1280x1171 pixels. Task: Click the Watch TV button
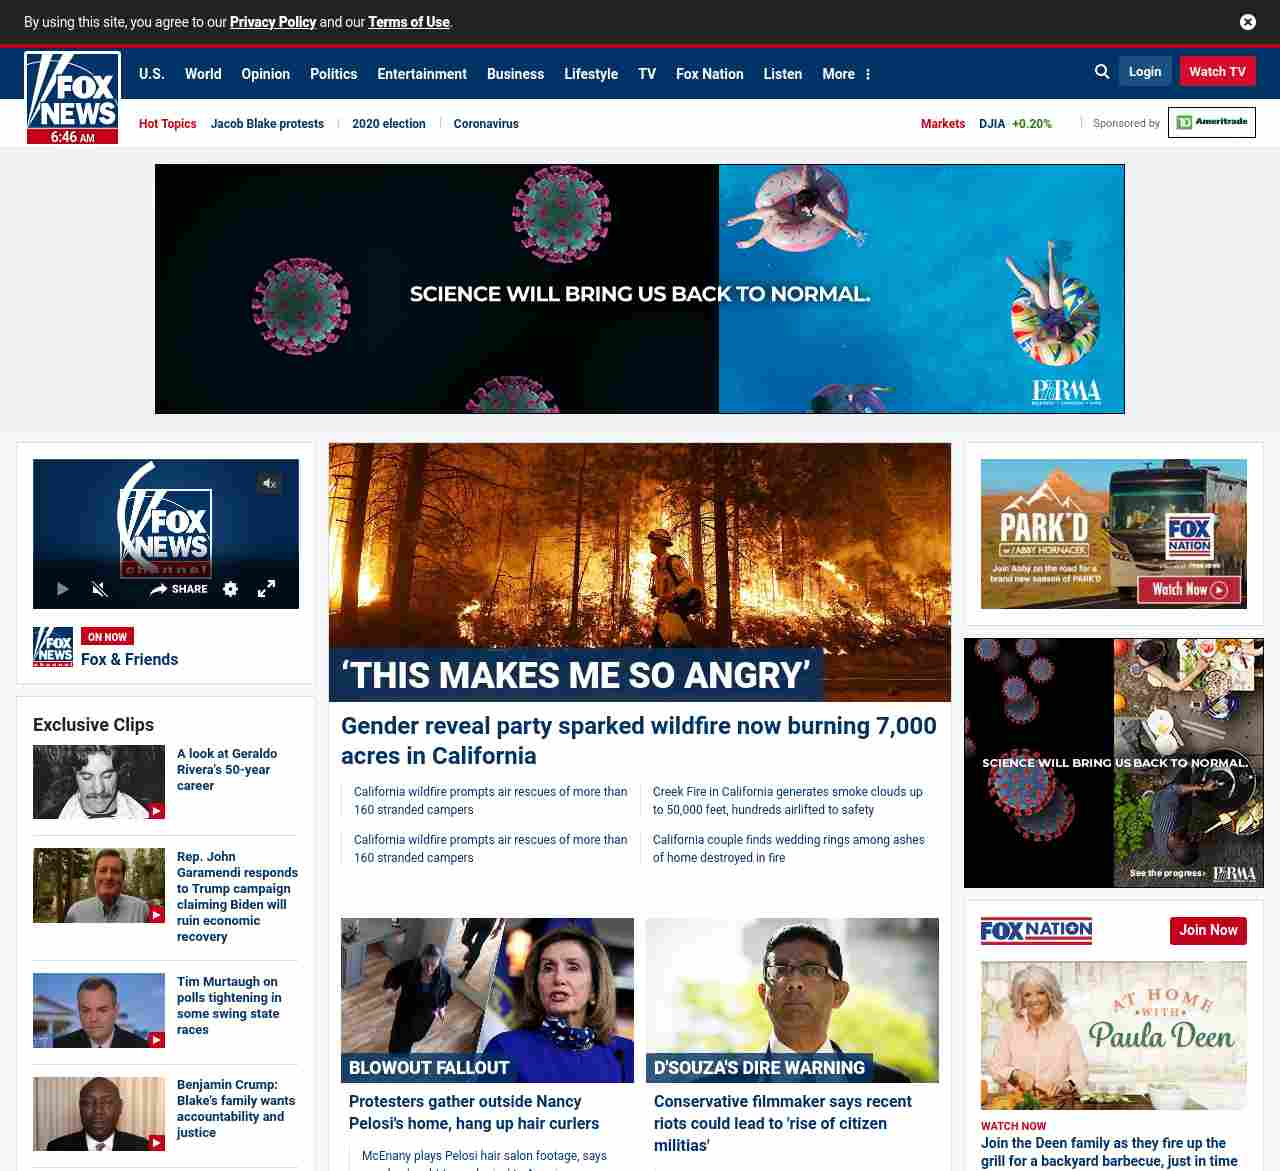click(x=1217, y=72)
